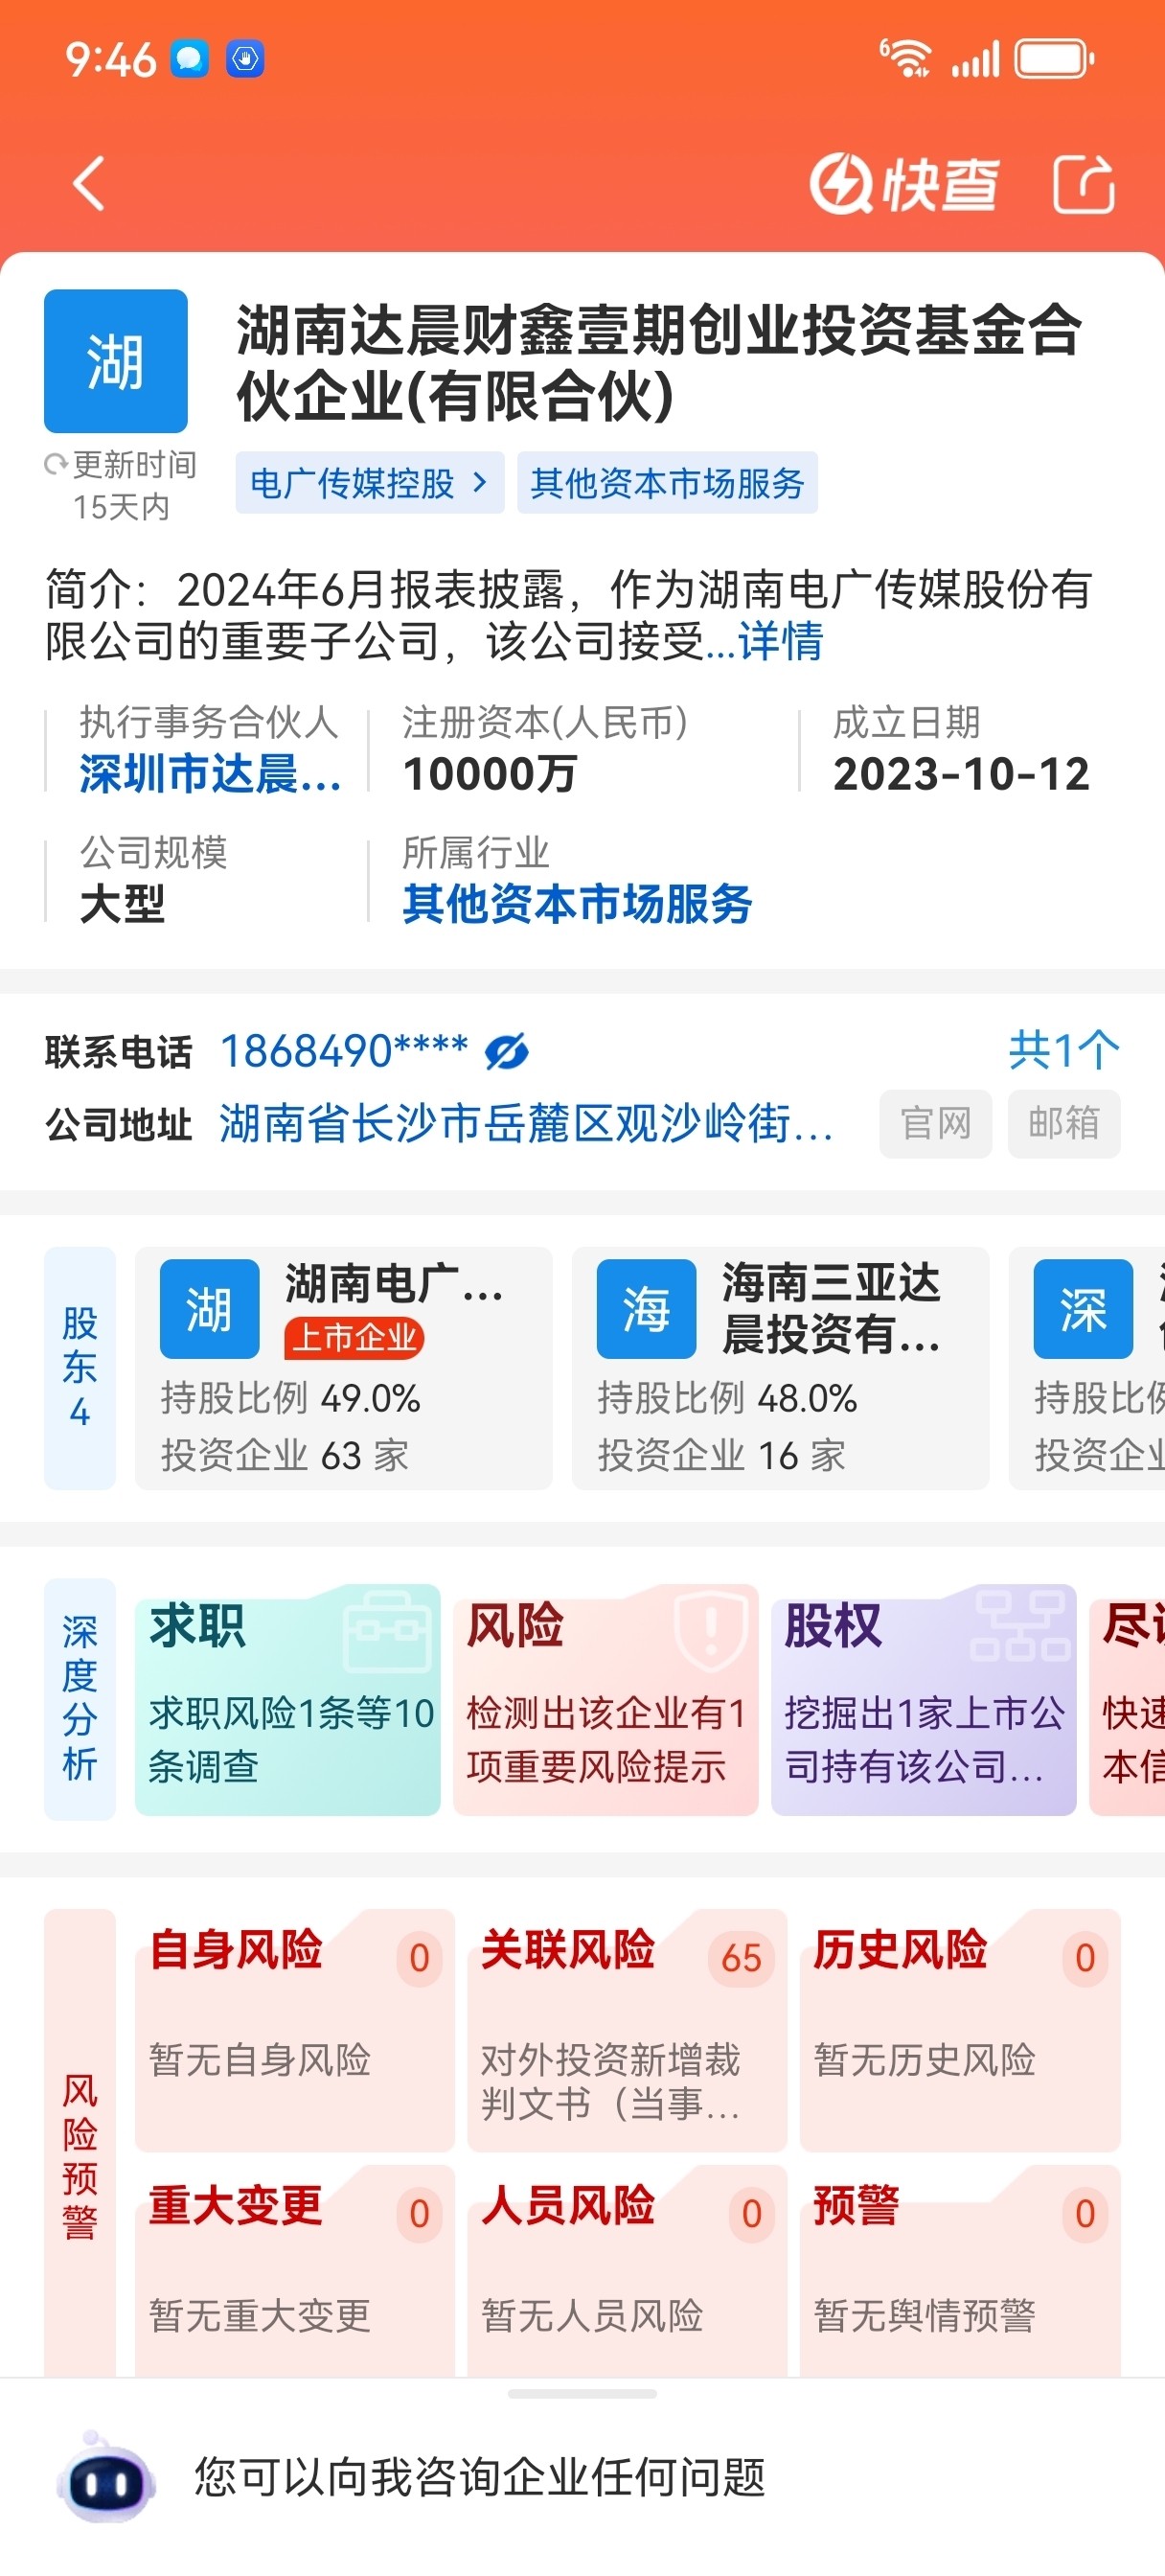Open shareholder card 湖南电广...

tap(344, 1368)
